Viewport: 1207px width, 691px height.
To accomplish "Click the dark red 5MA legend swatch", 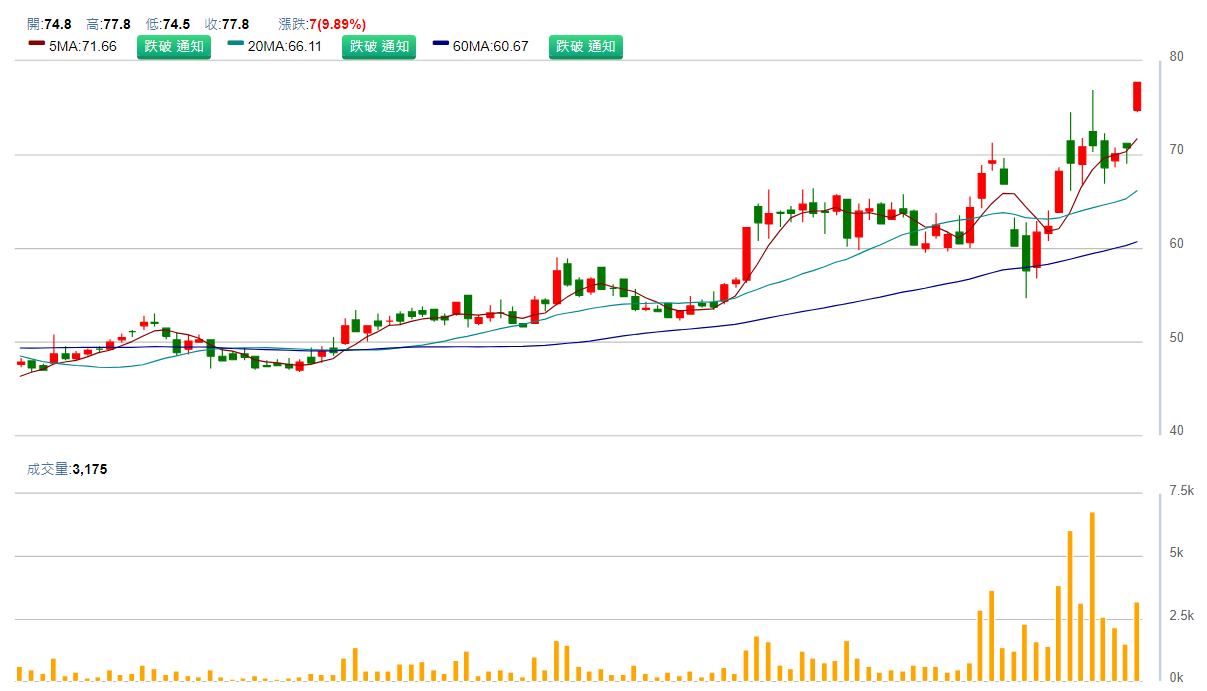I will click(37, 43).
